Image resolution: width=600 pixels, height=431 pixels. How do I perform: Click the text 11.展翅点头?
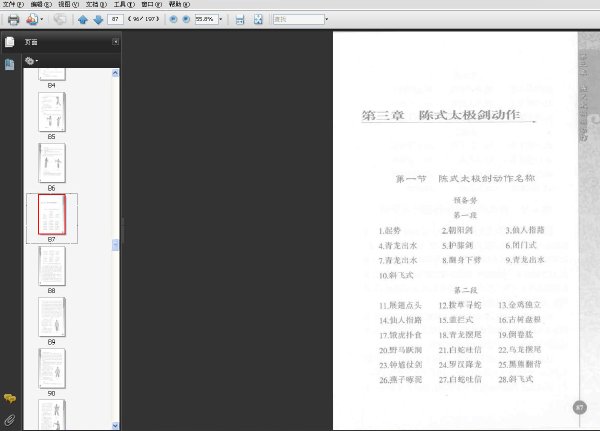[x=400, y=305]
